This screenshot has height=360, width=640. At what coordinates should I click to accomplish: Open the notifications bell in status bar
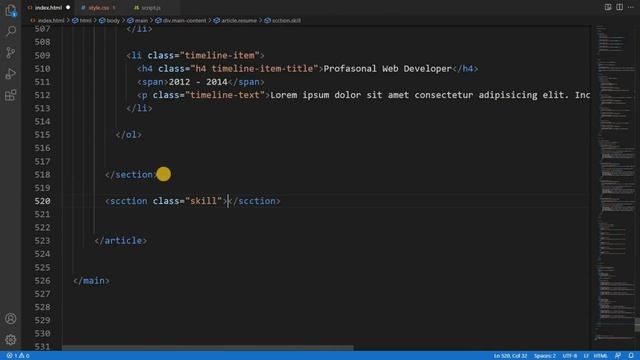coord(631,356)
